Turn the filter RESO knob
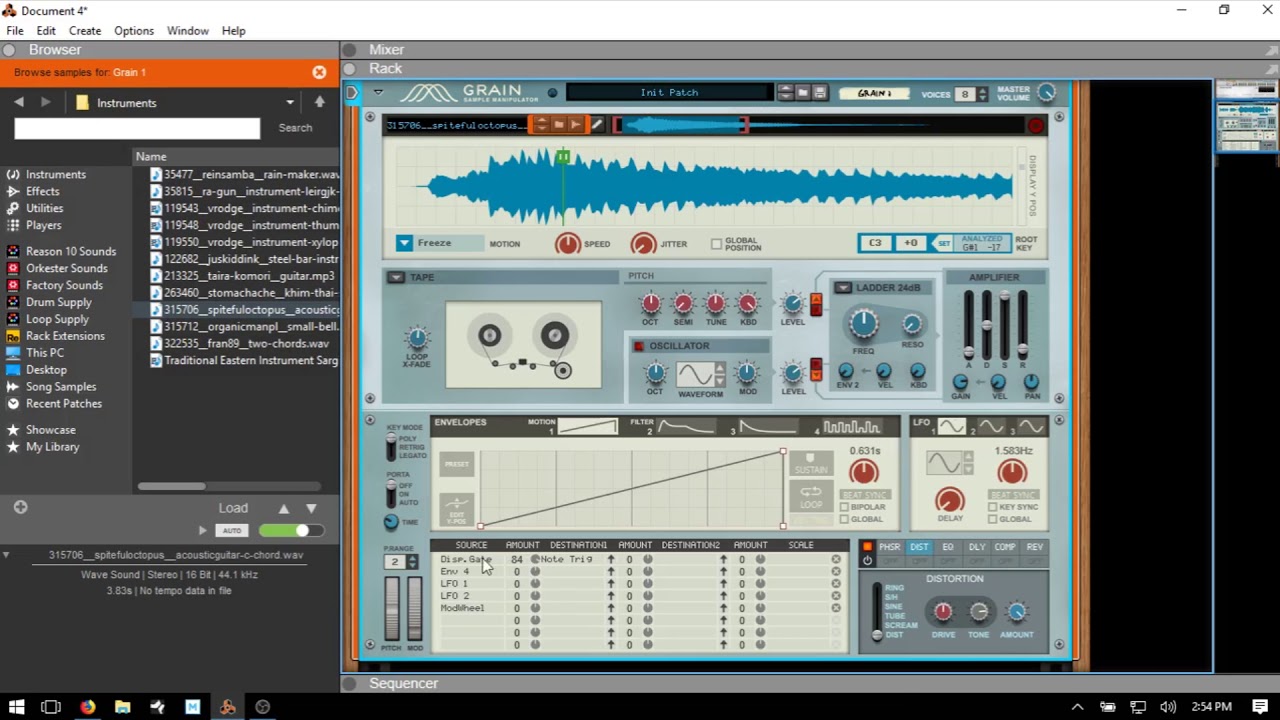Image resolution: width=1280 pixels, height=720 pixels. click(912, 324)
